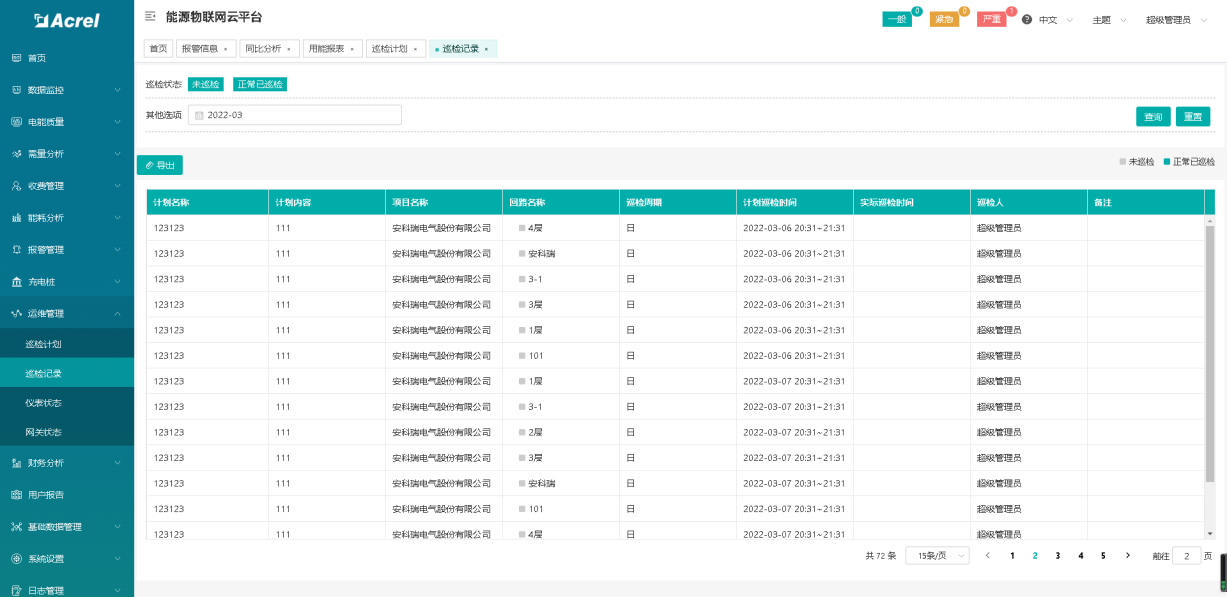The height and width of the screenshot is (597, 1227).
Task: Click the 能耗分析 bar chart icon
Action: (16, 218)
